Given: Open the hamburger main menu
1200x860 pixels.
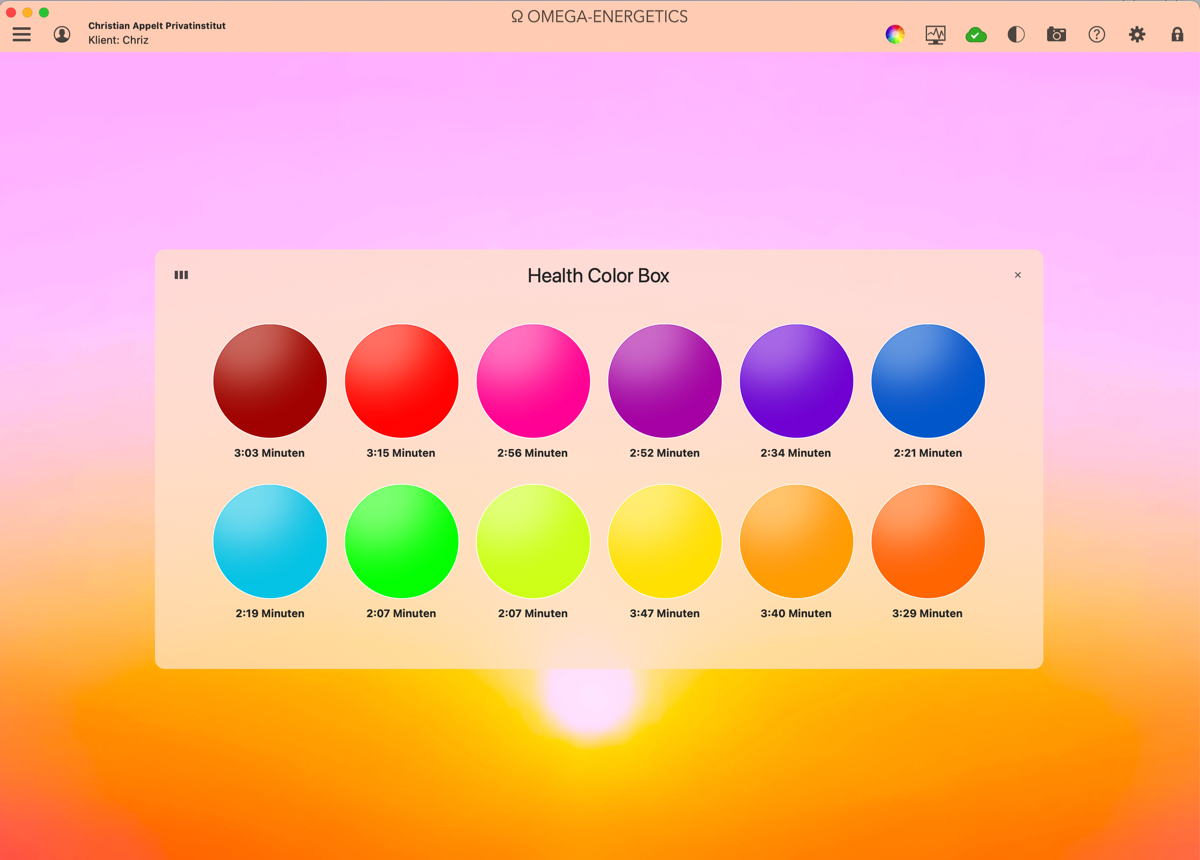Looking at the screenshot, I should point(21,34).
